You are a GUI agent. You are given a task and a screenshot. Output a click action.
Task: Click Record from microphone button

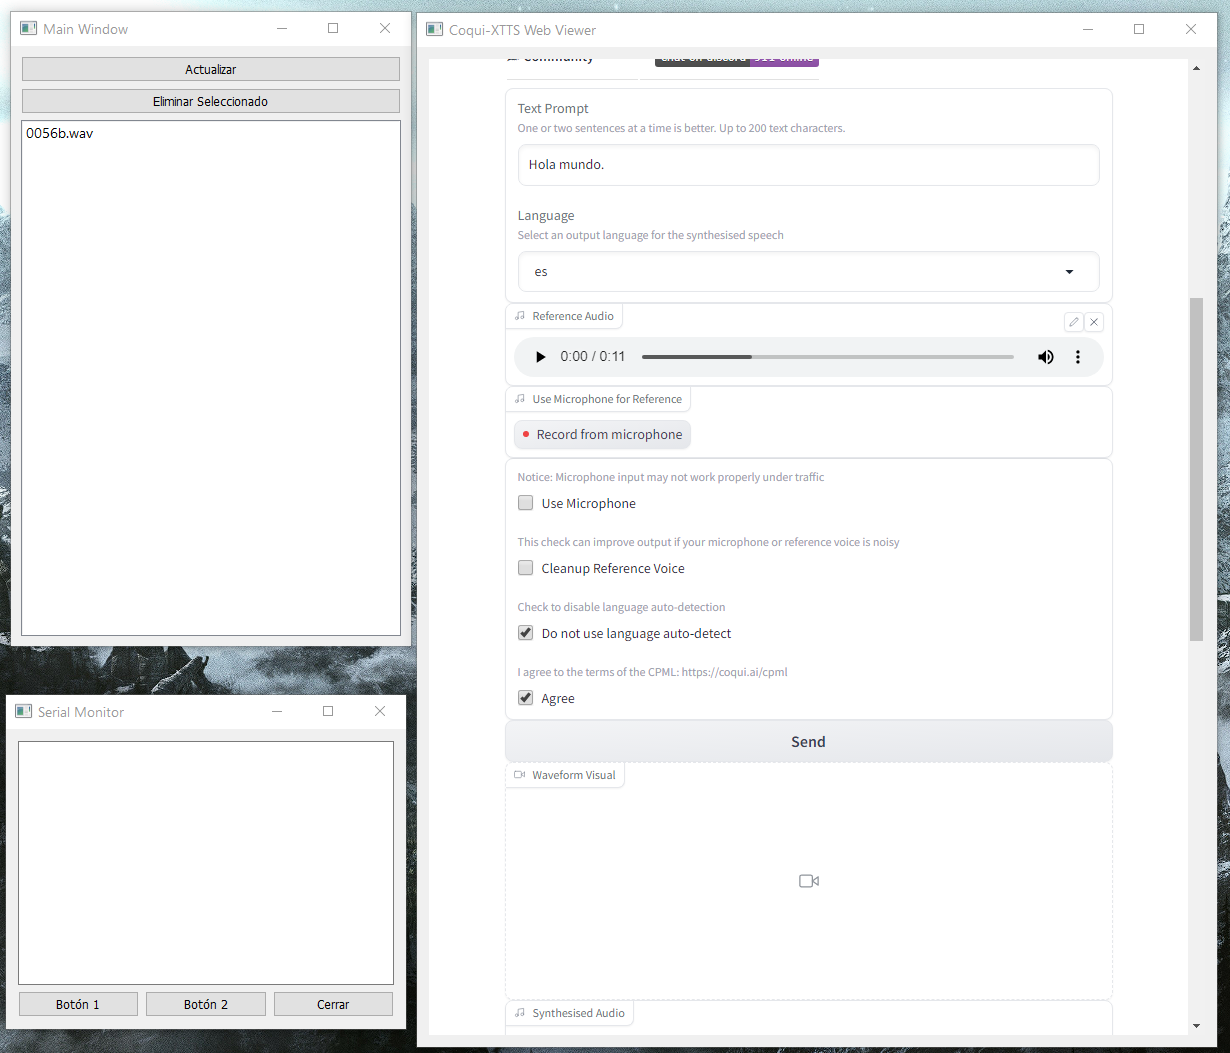click(602, 435)
